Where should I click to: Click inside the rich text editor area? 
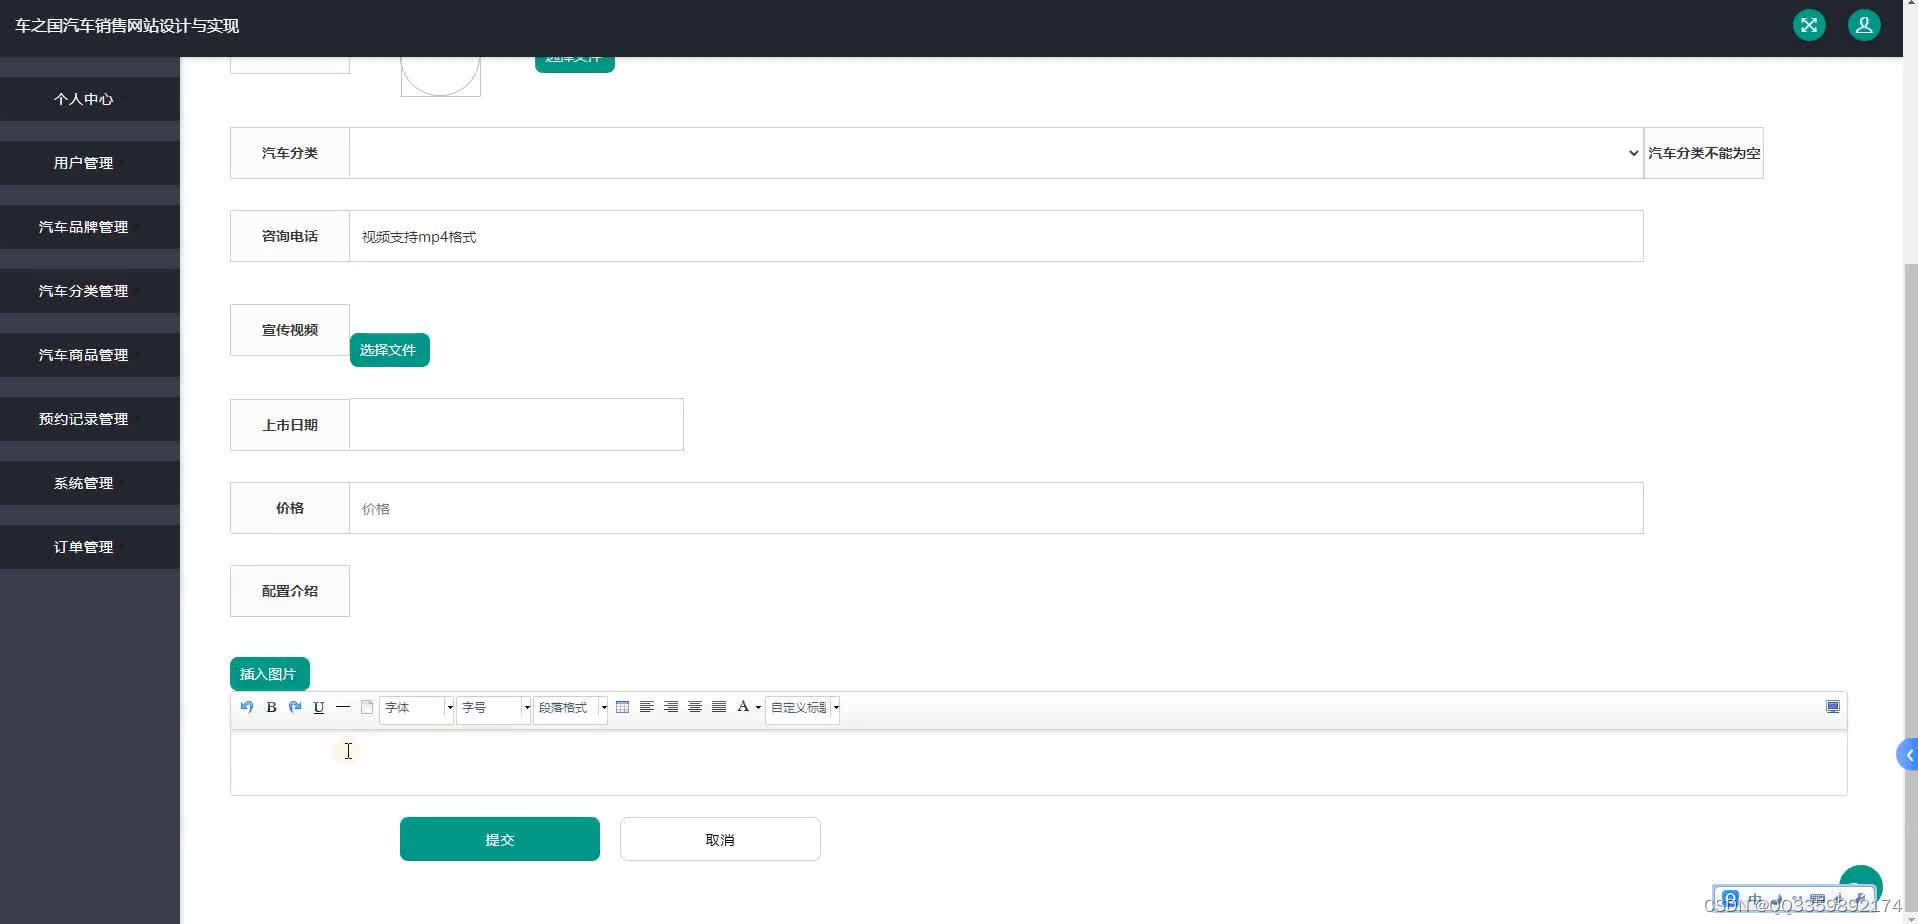[1038, 762]
